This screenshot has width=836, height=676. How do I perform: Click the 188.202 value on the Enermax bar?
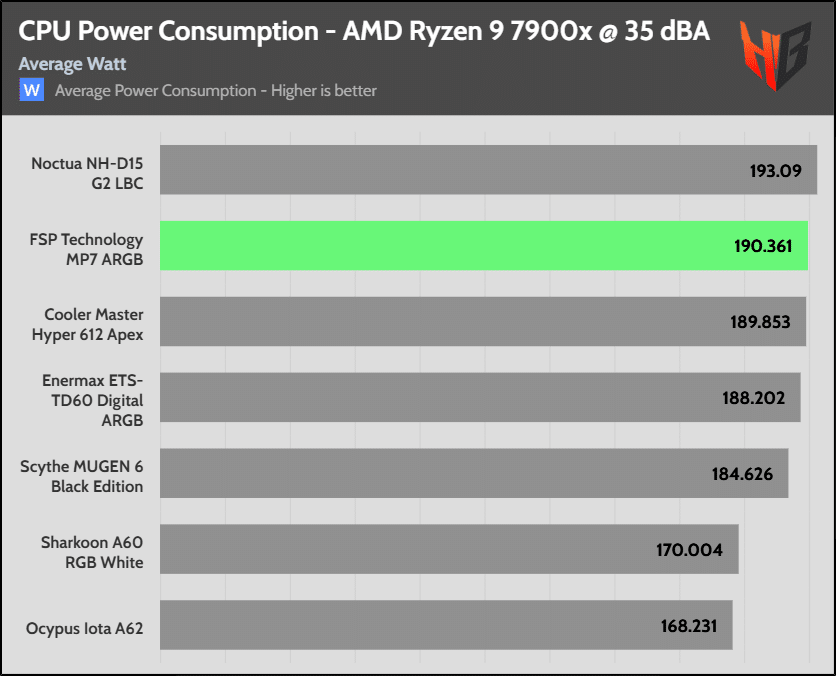coord(753,398)
